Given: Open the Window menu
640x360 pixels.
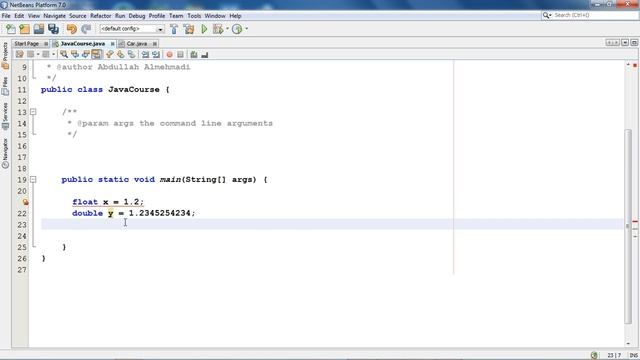Looking at the screenshot, I should tap(215, 16).
